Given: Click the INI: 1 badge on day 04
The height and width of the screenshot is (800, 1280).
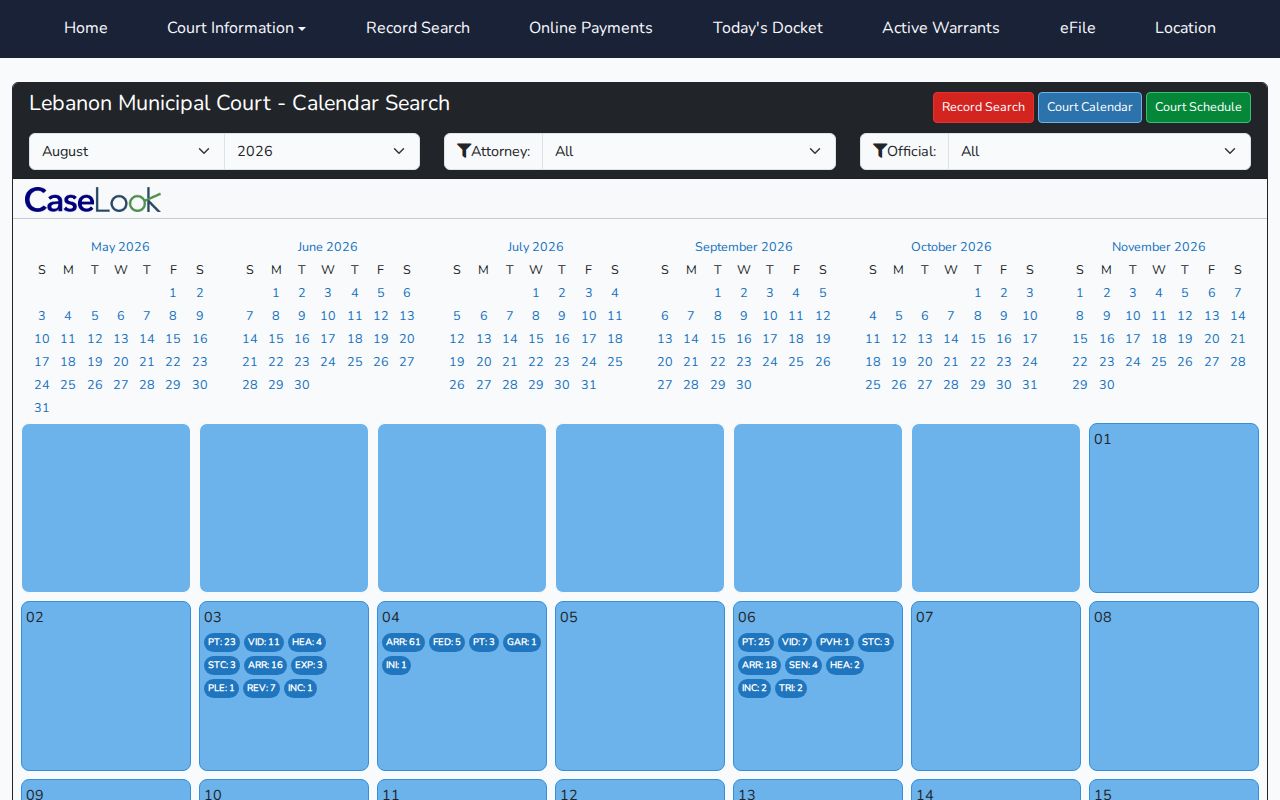Looking at the screenshot, I should (396, 665).
